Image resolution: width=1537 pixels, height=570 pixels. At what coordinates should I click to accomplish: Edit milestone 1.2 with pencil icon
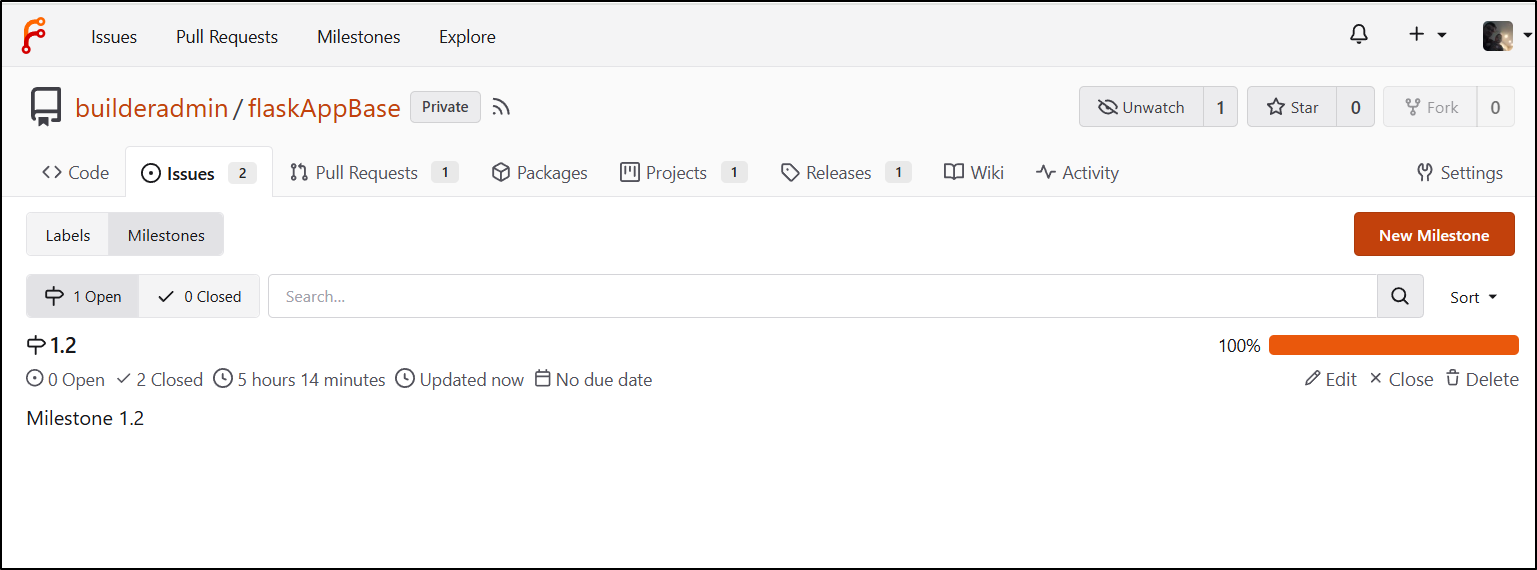pyautogui.click(x=1331, y=379)
